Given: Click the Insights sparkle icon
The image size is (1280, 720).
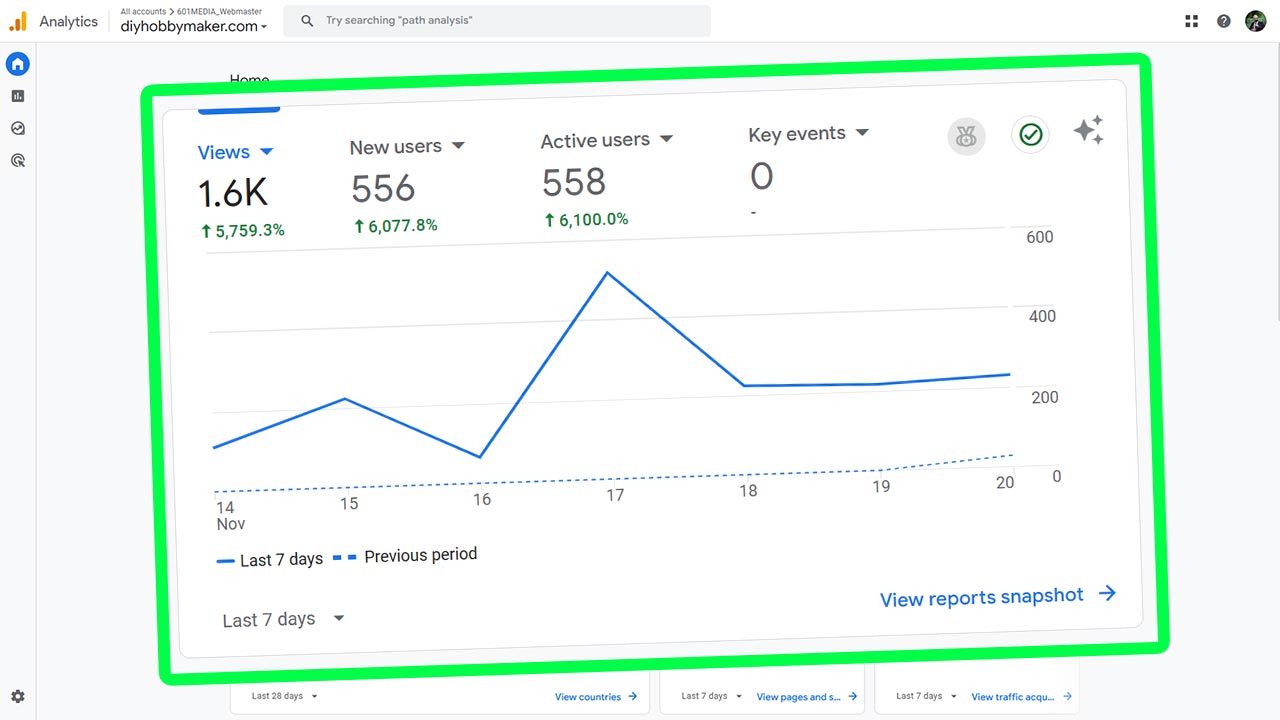Looking at the screenshot, I should click(x=1088, y=131).
